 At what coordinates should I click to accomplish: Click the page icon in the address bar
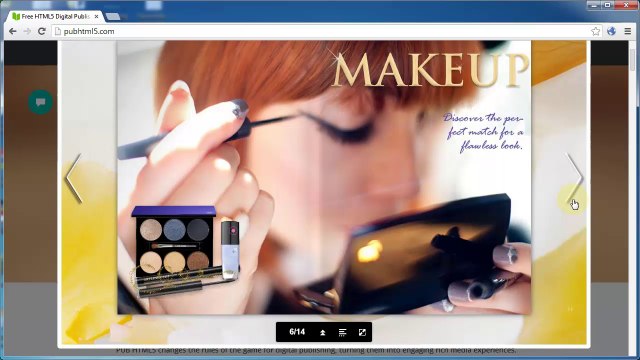tap(58, 31)
